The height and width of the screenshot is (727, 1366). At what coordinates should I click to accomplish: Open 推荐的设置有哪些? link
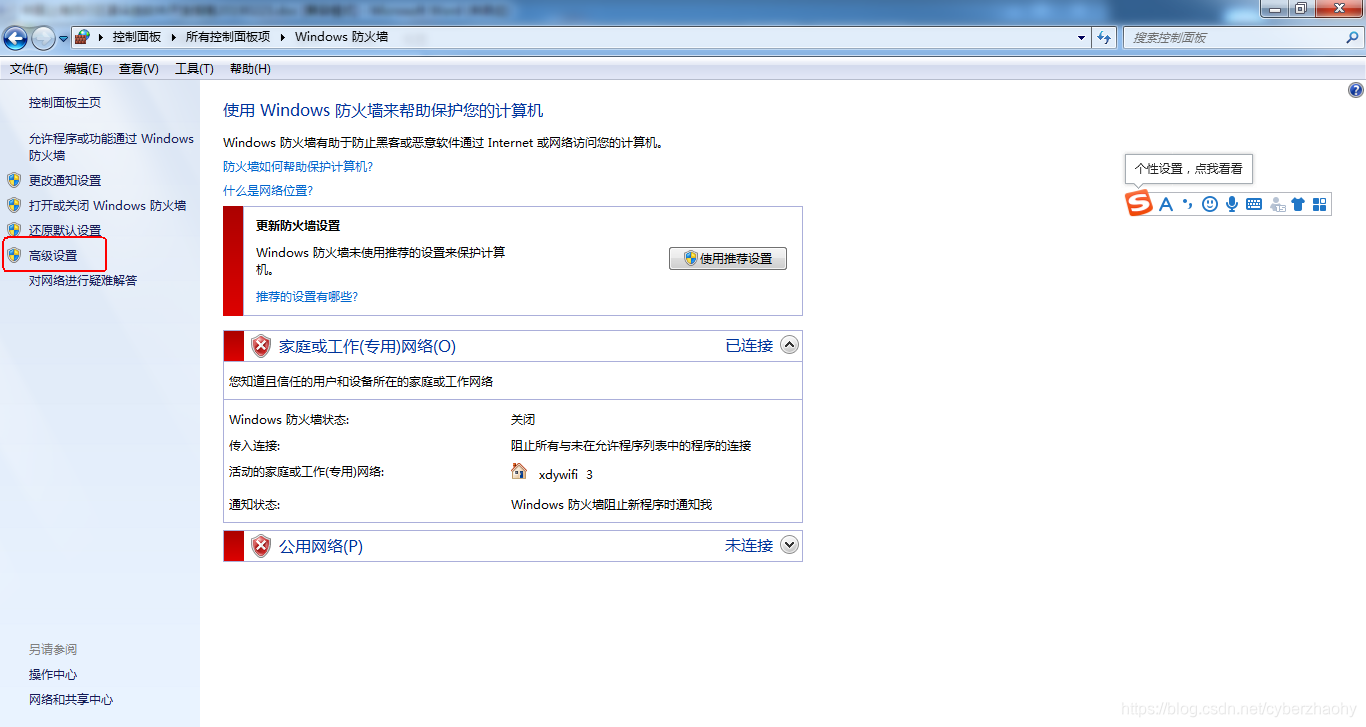pyautogui.click(x=307, y=297)
